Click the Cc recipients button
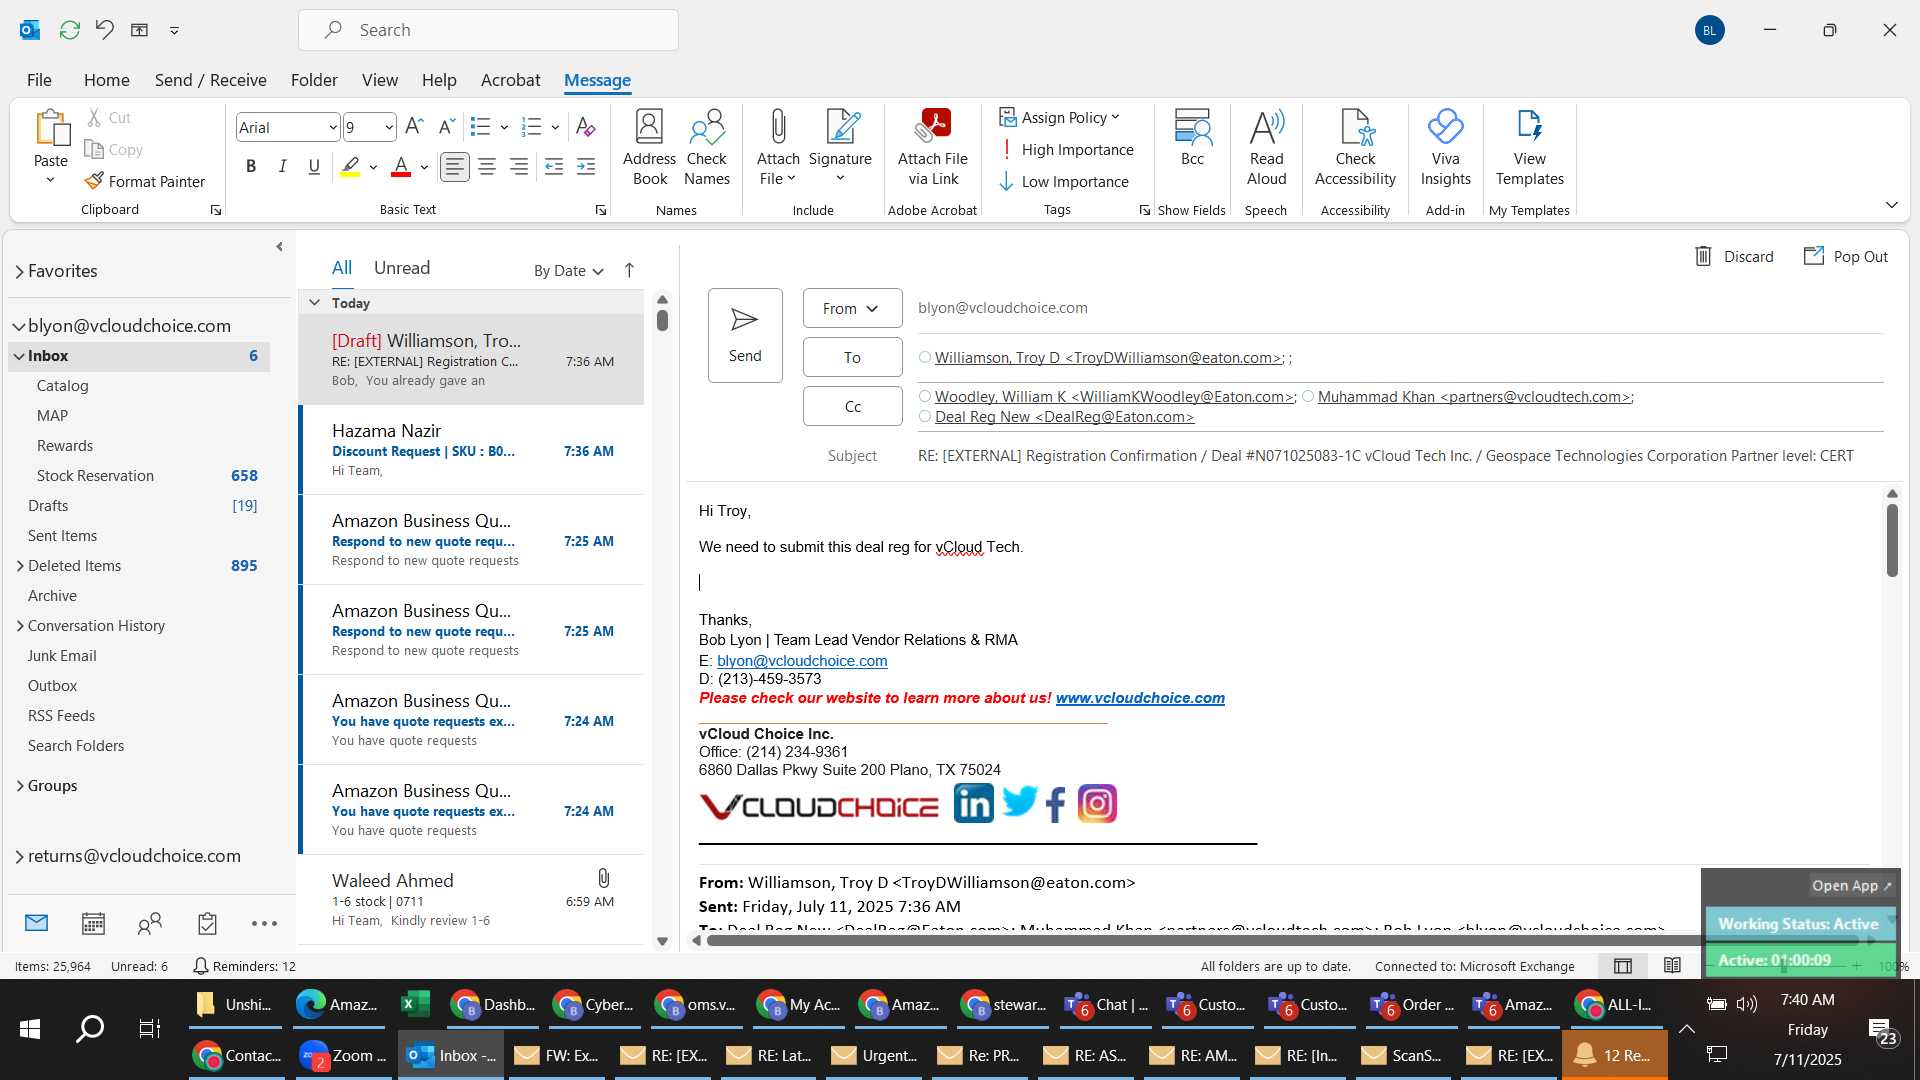 click(x=852, y=406)
